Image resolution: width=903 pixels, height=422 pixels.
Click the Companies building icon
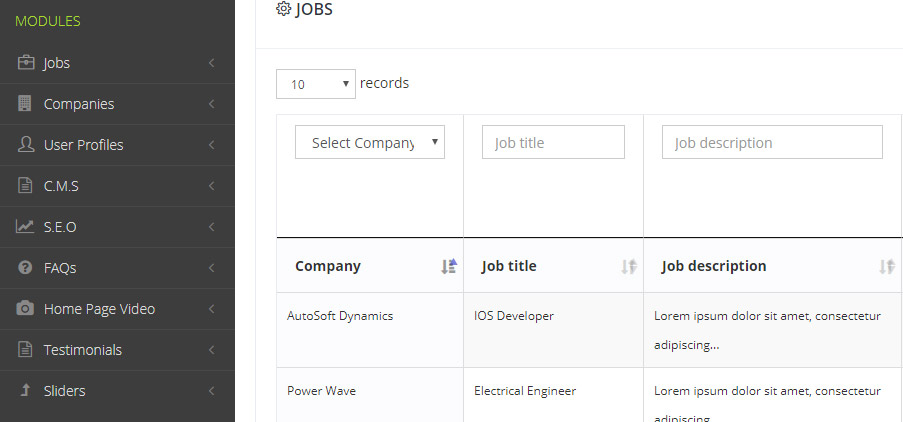click(26, 104)
